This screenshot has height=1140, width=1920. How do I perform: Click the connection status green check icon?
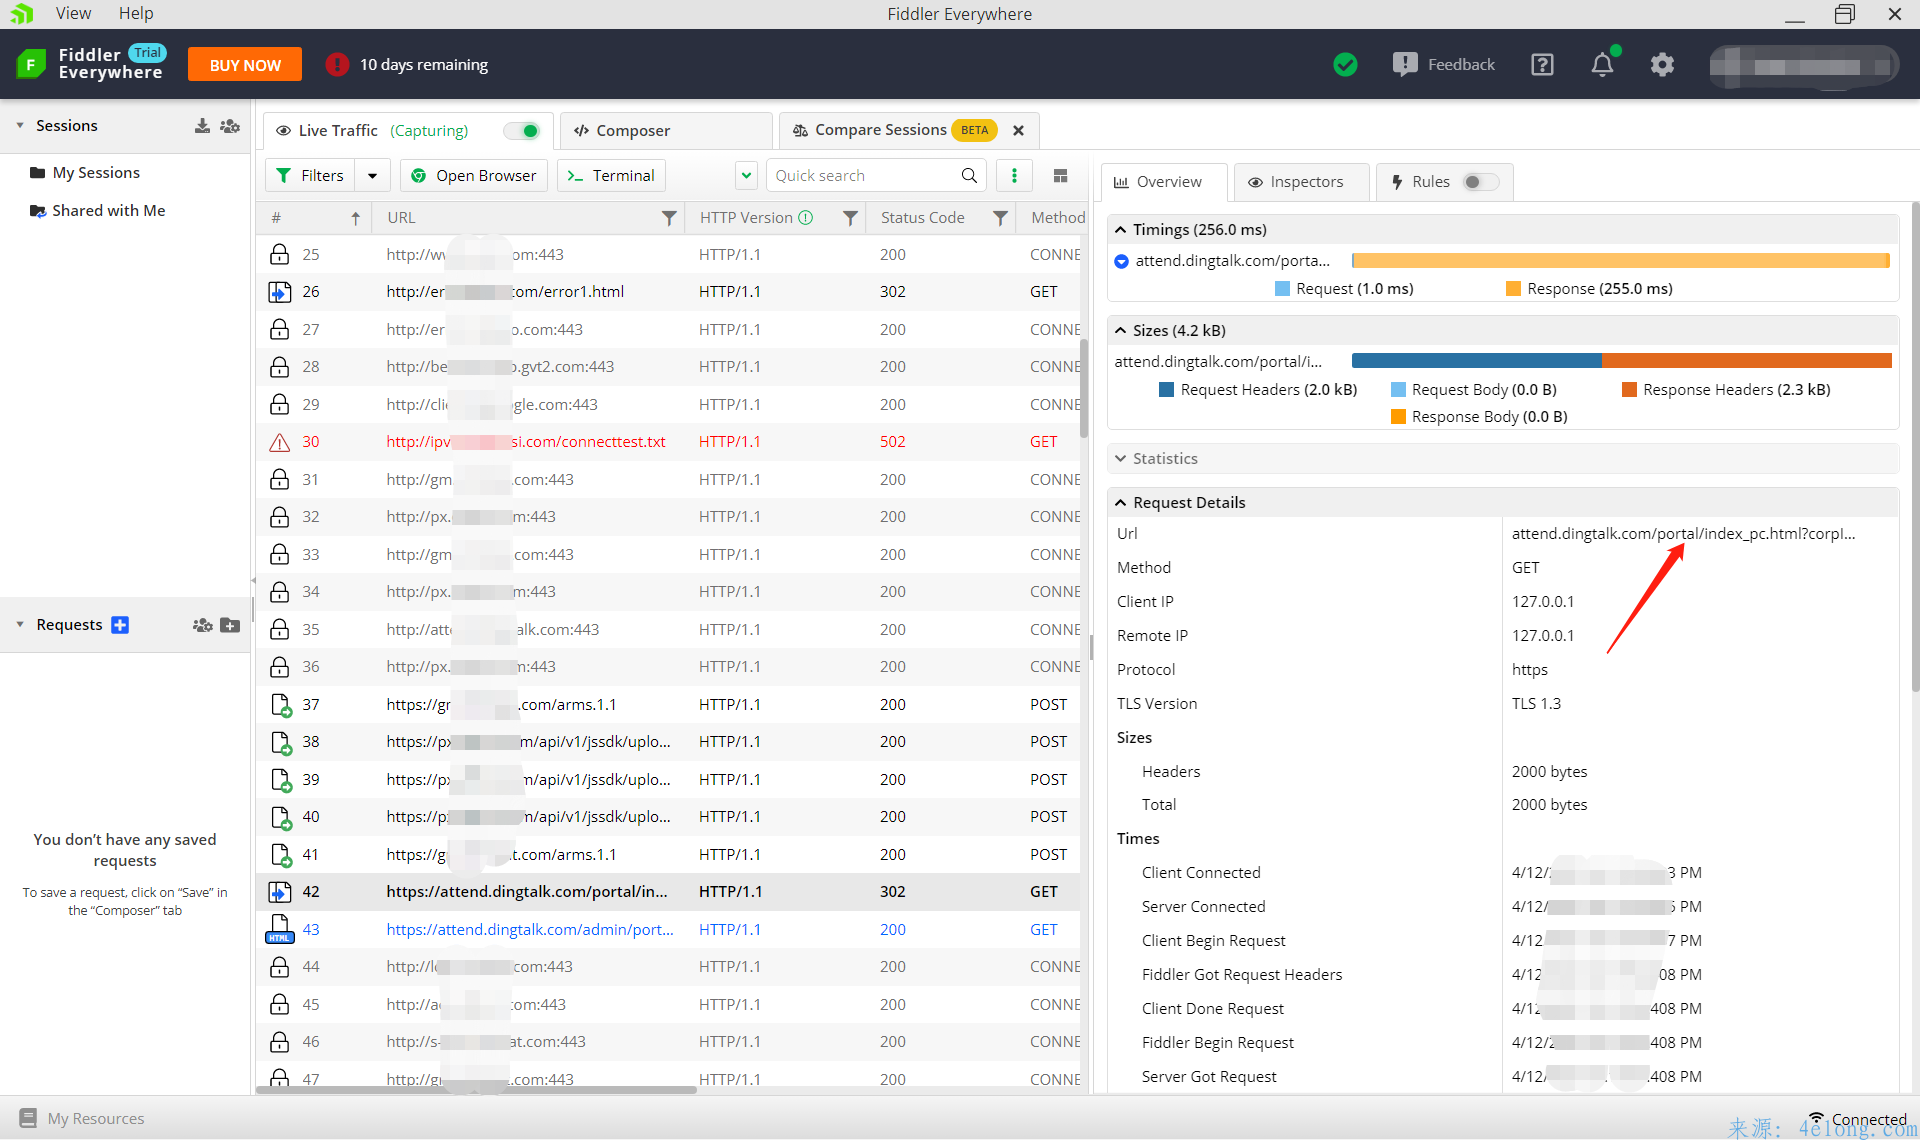(x=1345, y=65)
